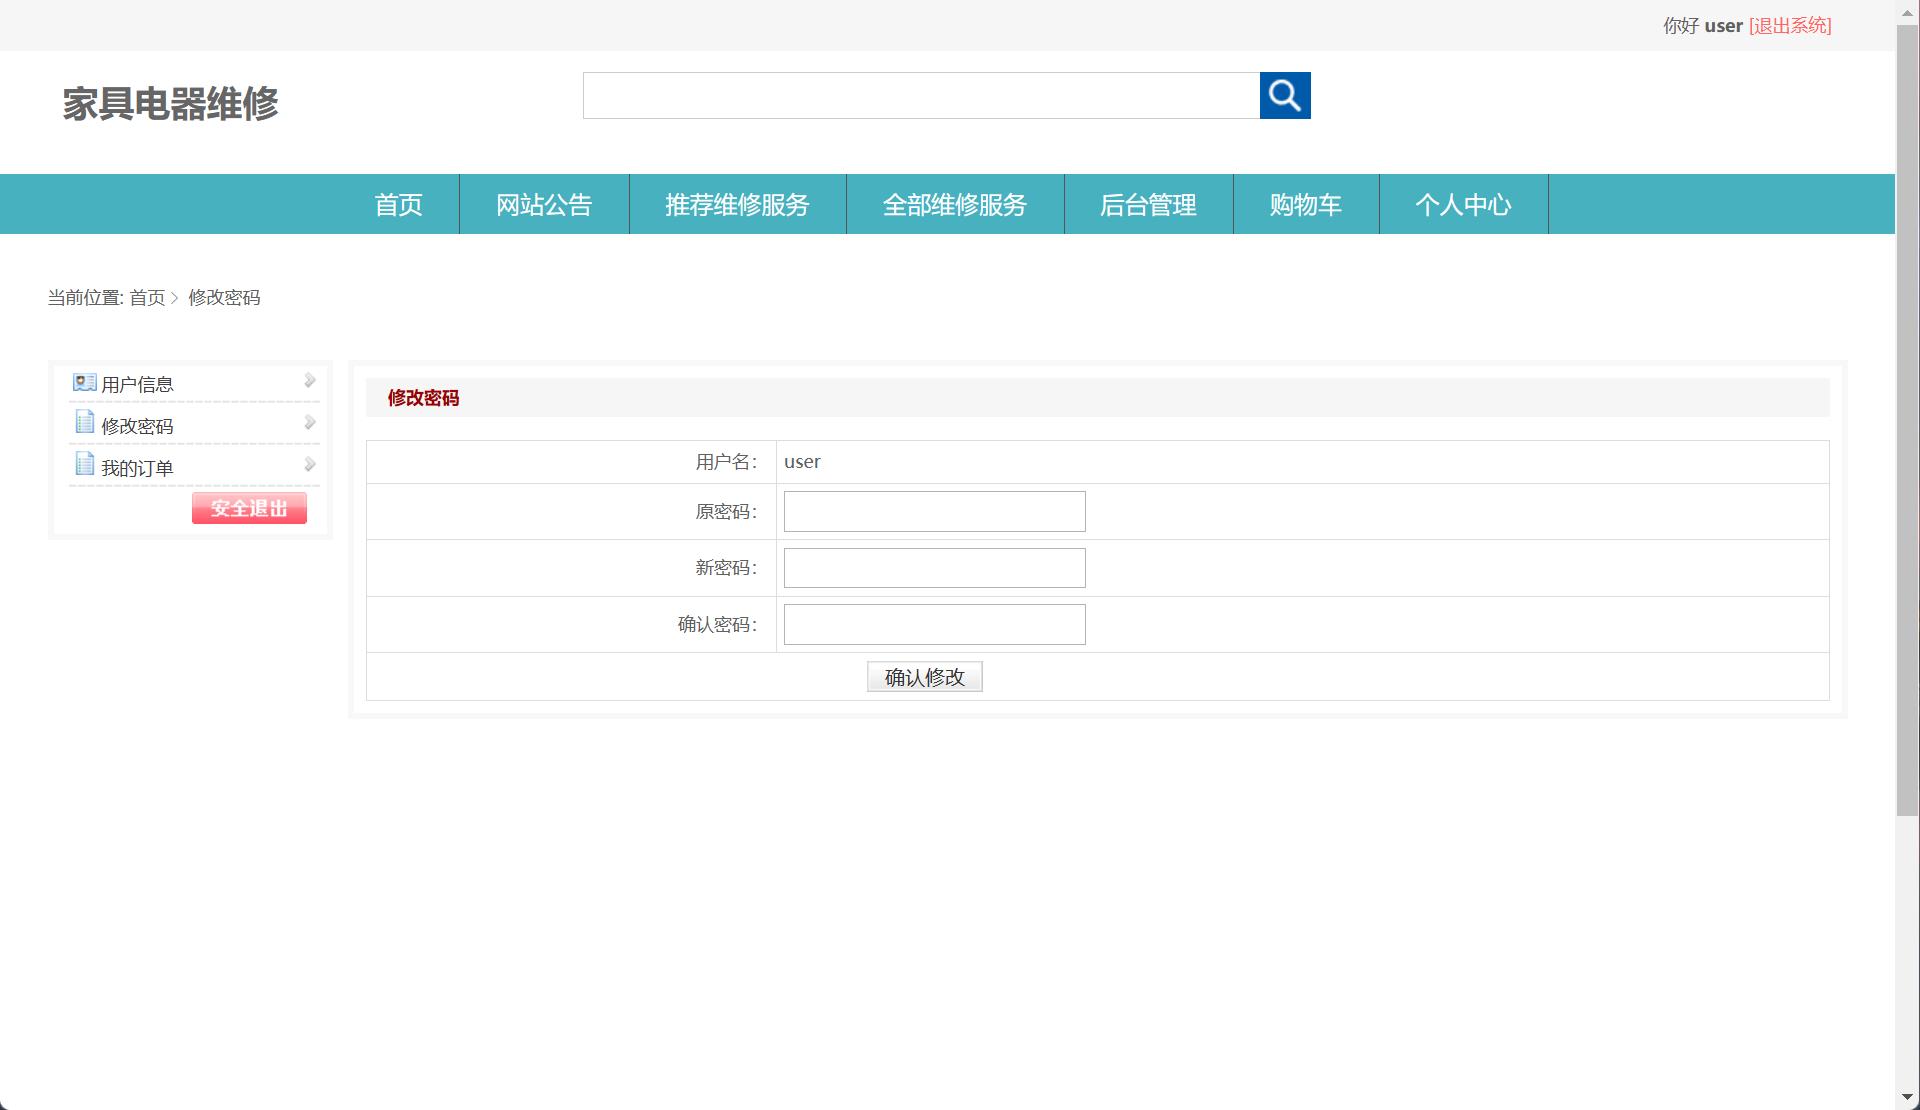Select 全部维修服务 in the navigation bar
1920x1110 pixels.
click(x=955, y=204)
